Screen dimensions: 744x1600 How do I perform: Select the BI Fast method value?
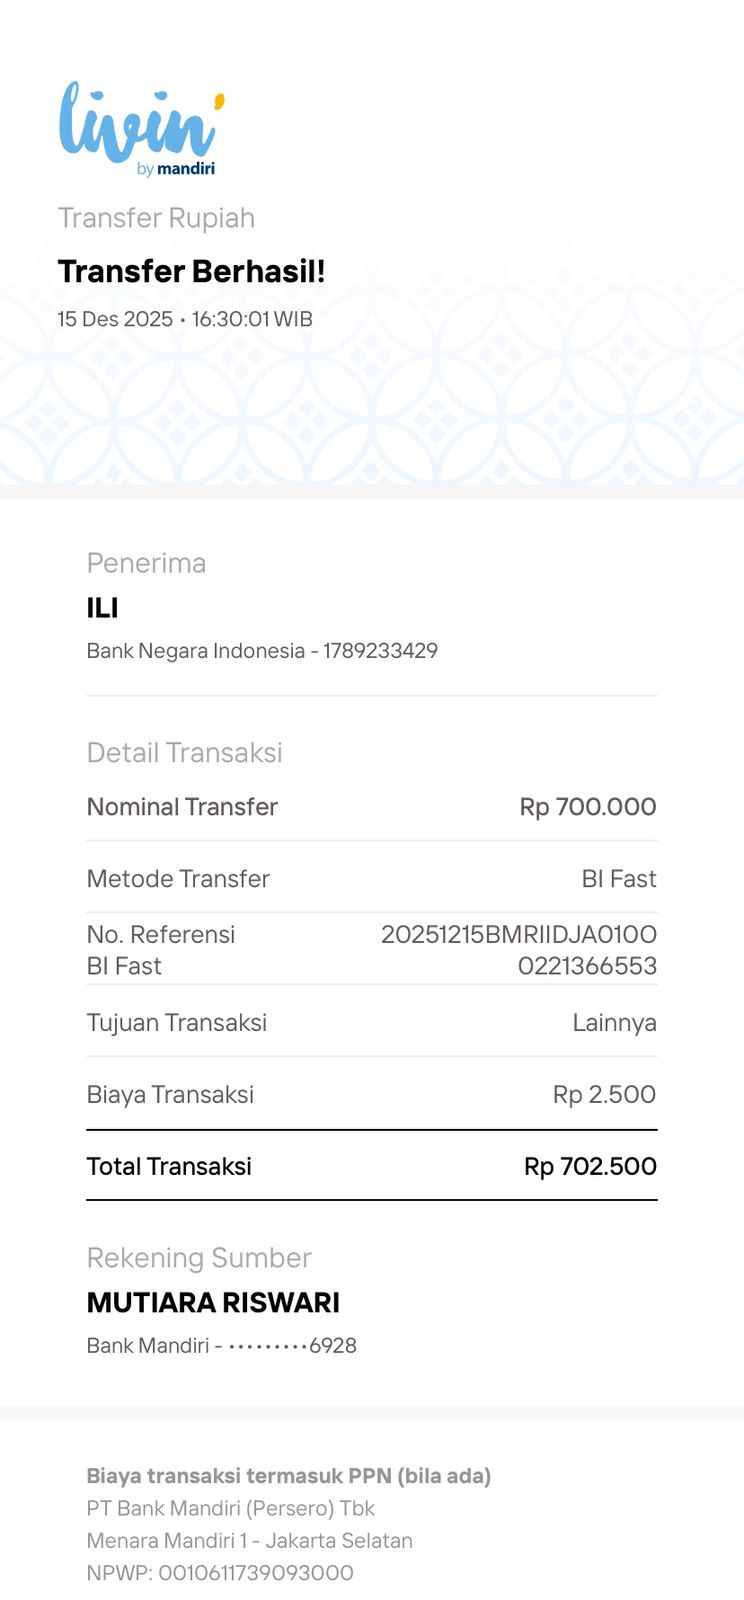pyautogui.click(x=618, y=879)
